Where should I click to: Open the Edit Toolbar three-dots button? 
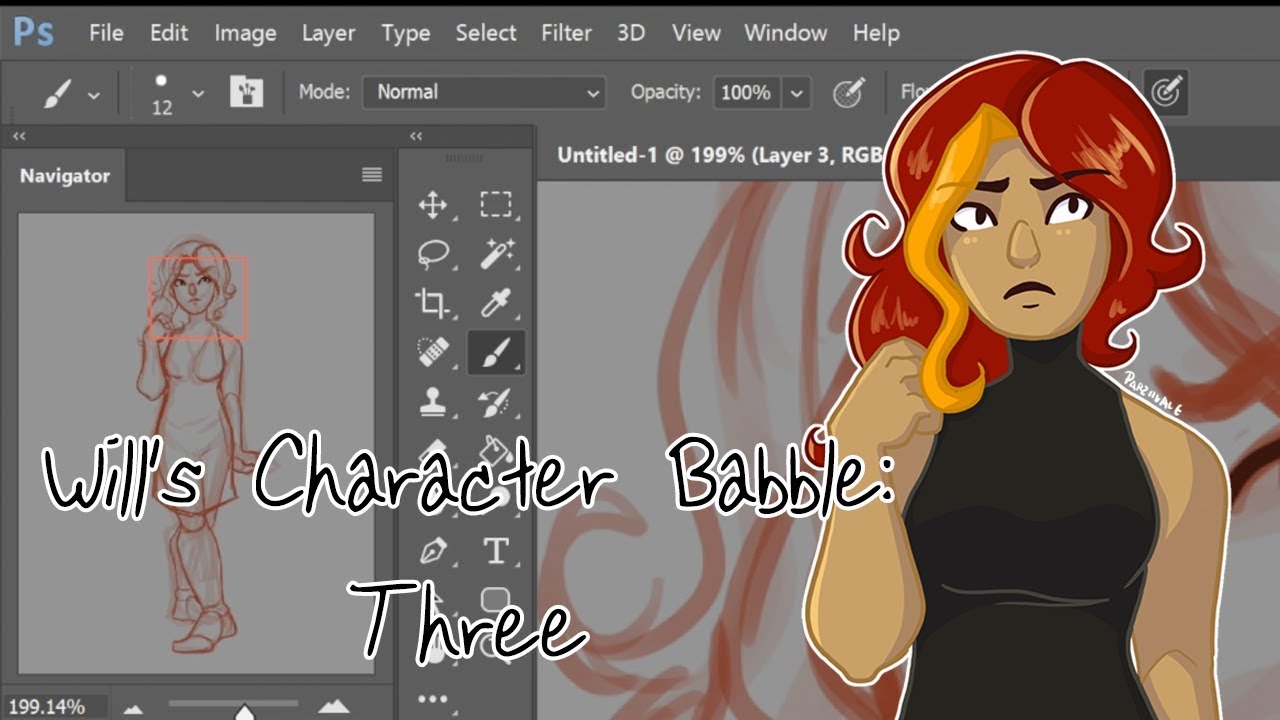click(433, 699)
